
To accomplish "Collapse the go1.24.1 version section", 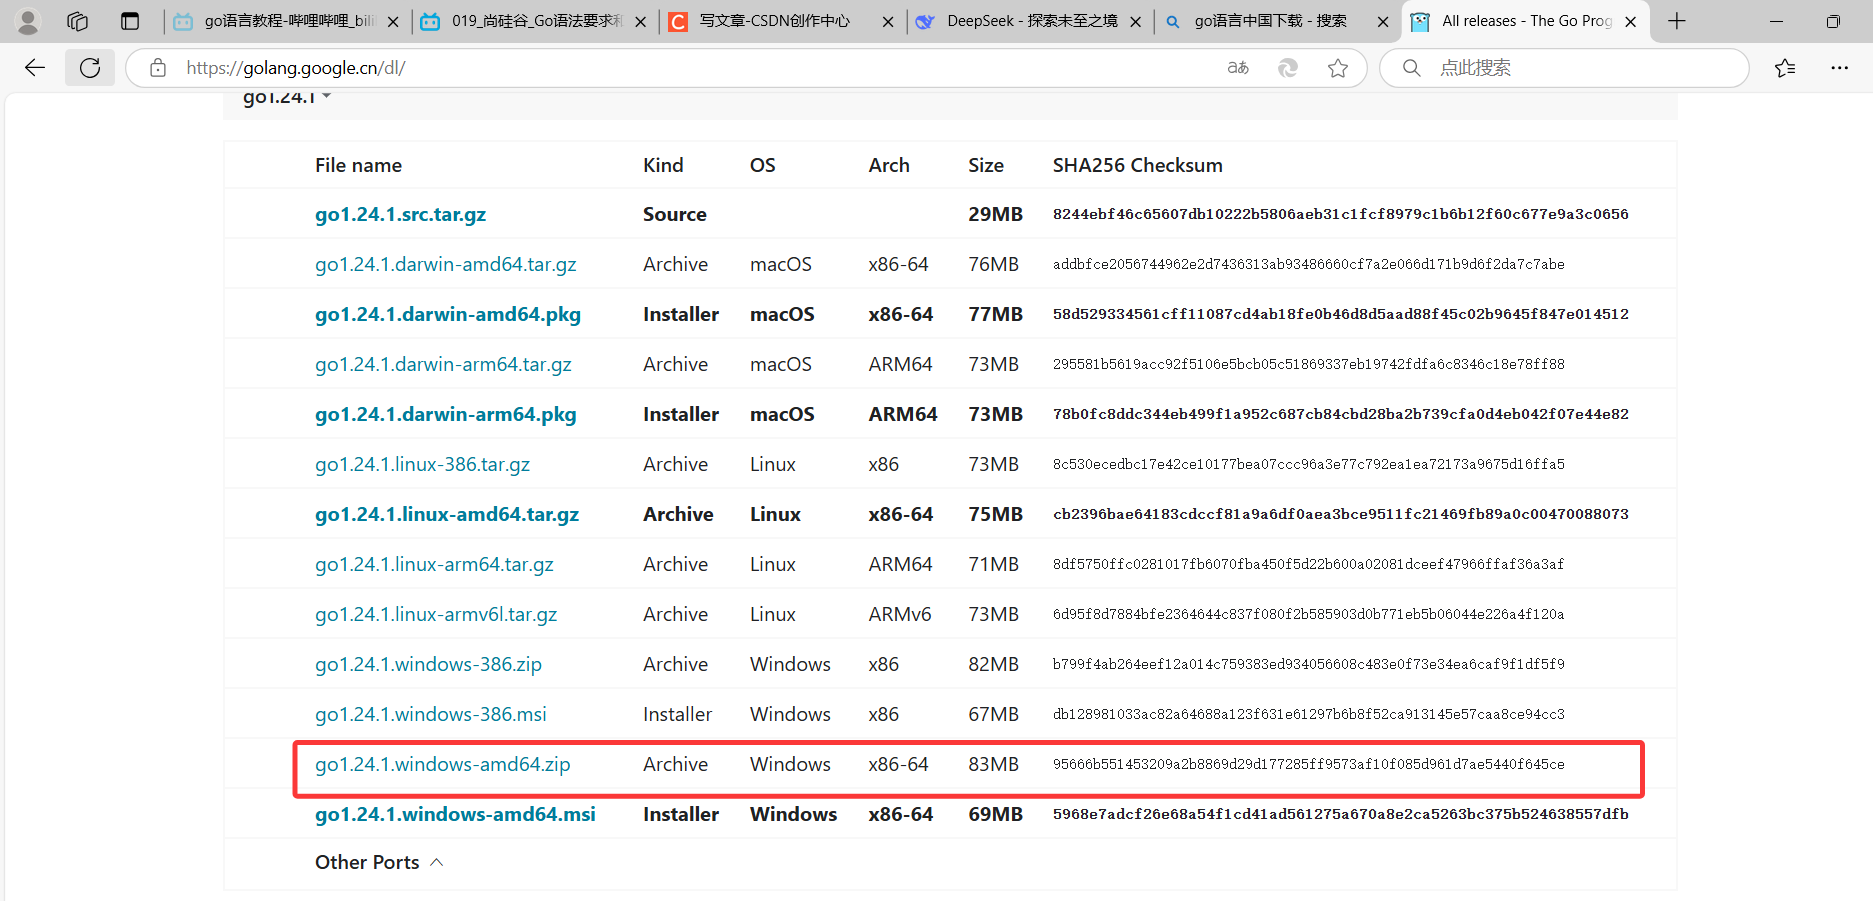I will click(x=287, y=98).
